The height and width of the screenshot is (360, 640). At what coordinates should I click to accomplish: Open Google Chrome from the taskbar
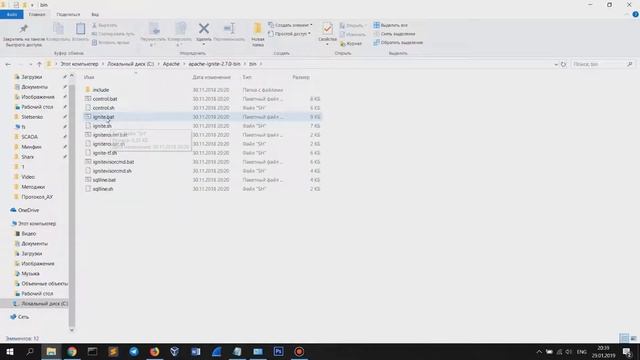[72, 351]
